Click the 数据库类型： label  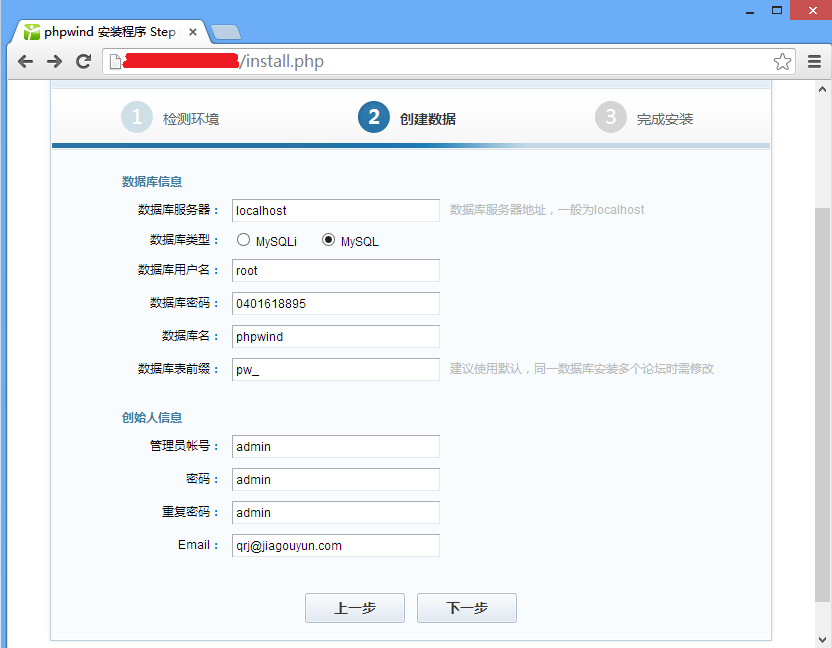[184, 240]
